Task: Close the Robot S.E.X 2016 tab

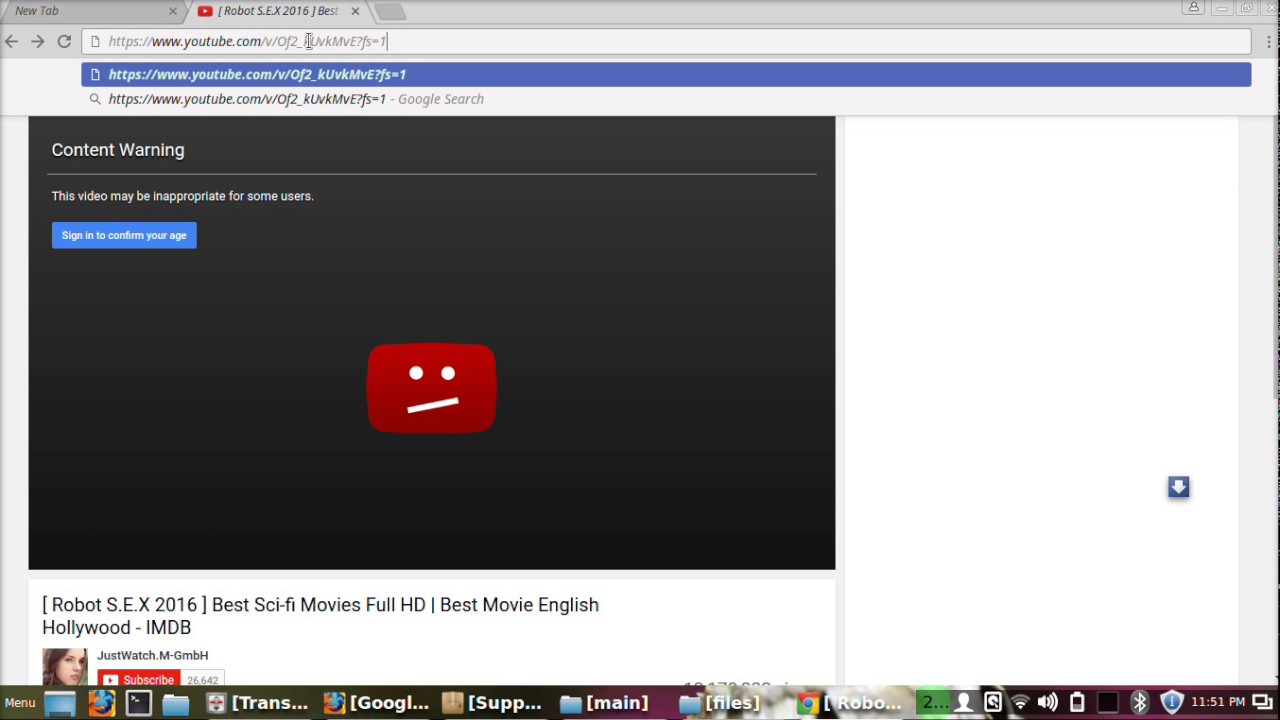Action: [x=355, y=11]
